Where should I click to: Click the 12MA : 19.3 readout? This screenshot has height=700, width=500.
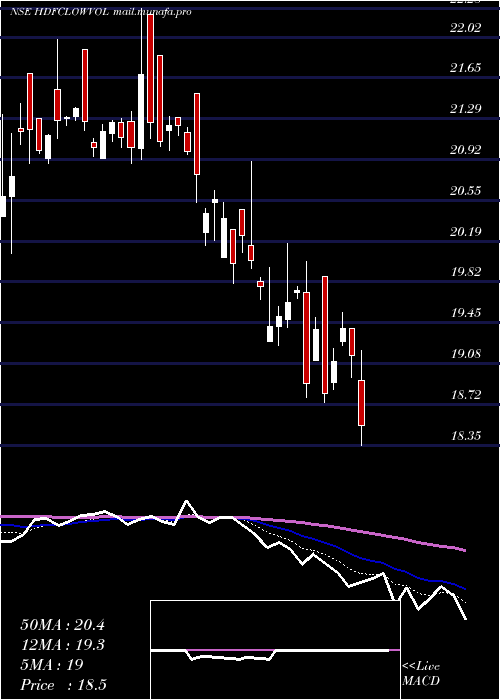coord(62,645)
